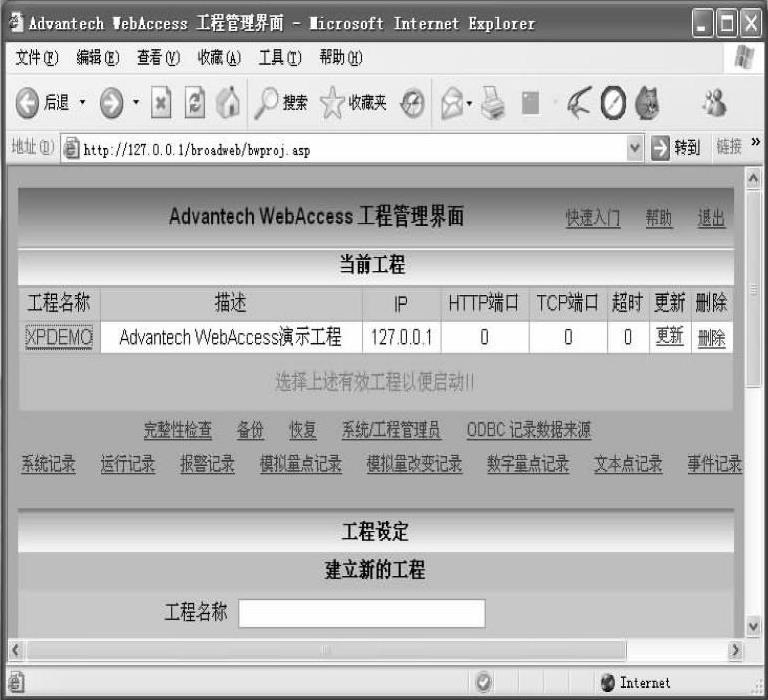768x700 pixels.
Task: Open the 运行记录 link
Action: tap(127, 464)
